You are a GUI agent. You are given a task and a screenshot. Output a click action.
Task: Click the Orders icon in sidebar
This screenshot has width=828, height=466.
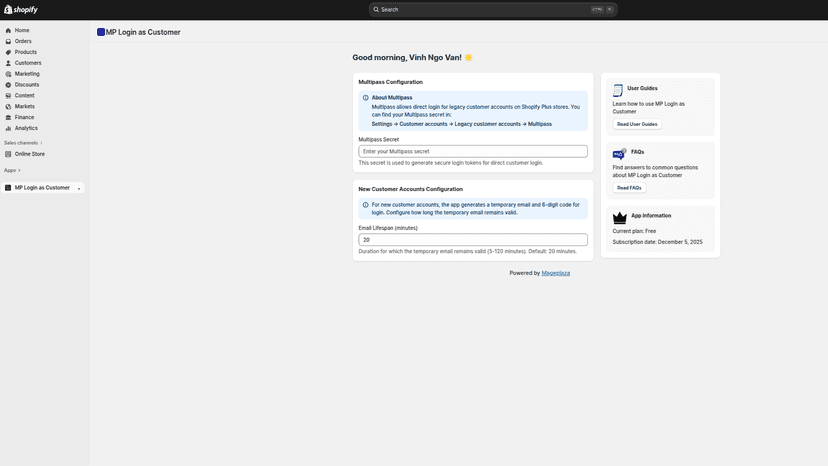click(8, 41)
